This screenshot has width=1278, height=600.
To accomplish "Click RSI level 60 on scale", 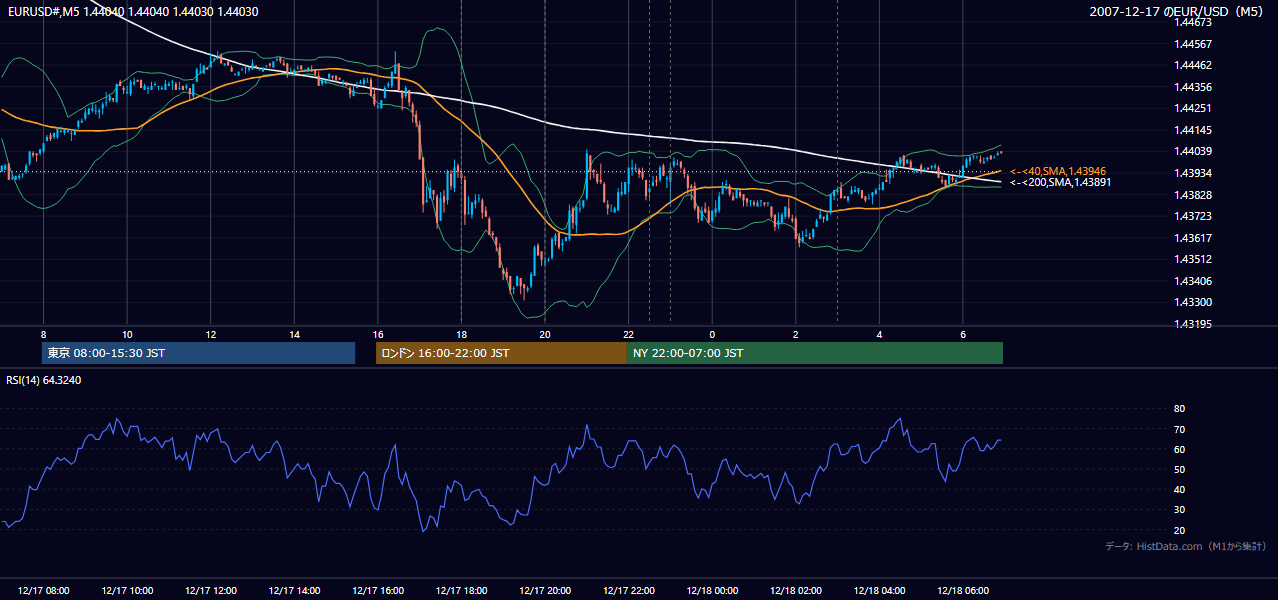I will point(1179,450).
